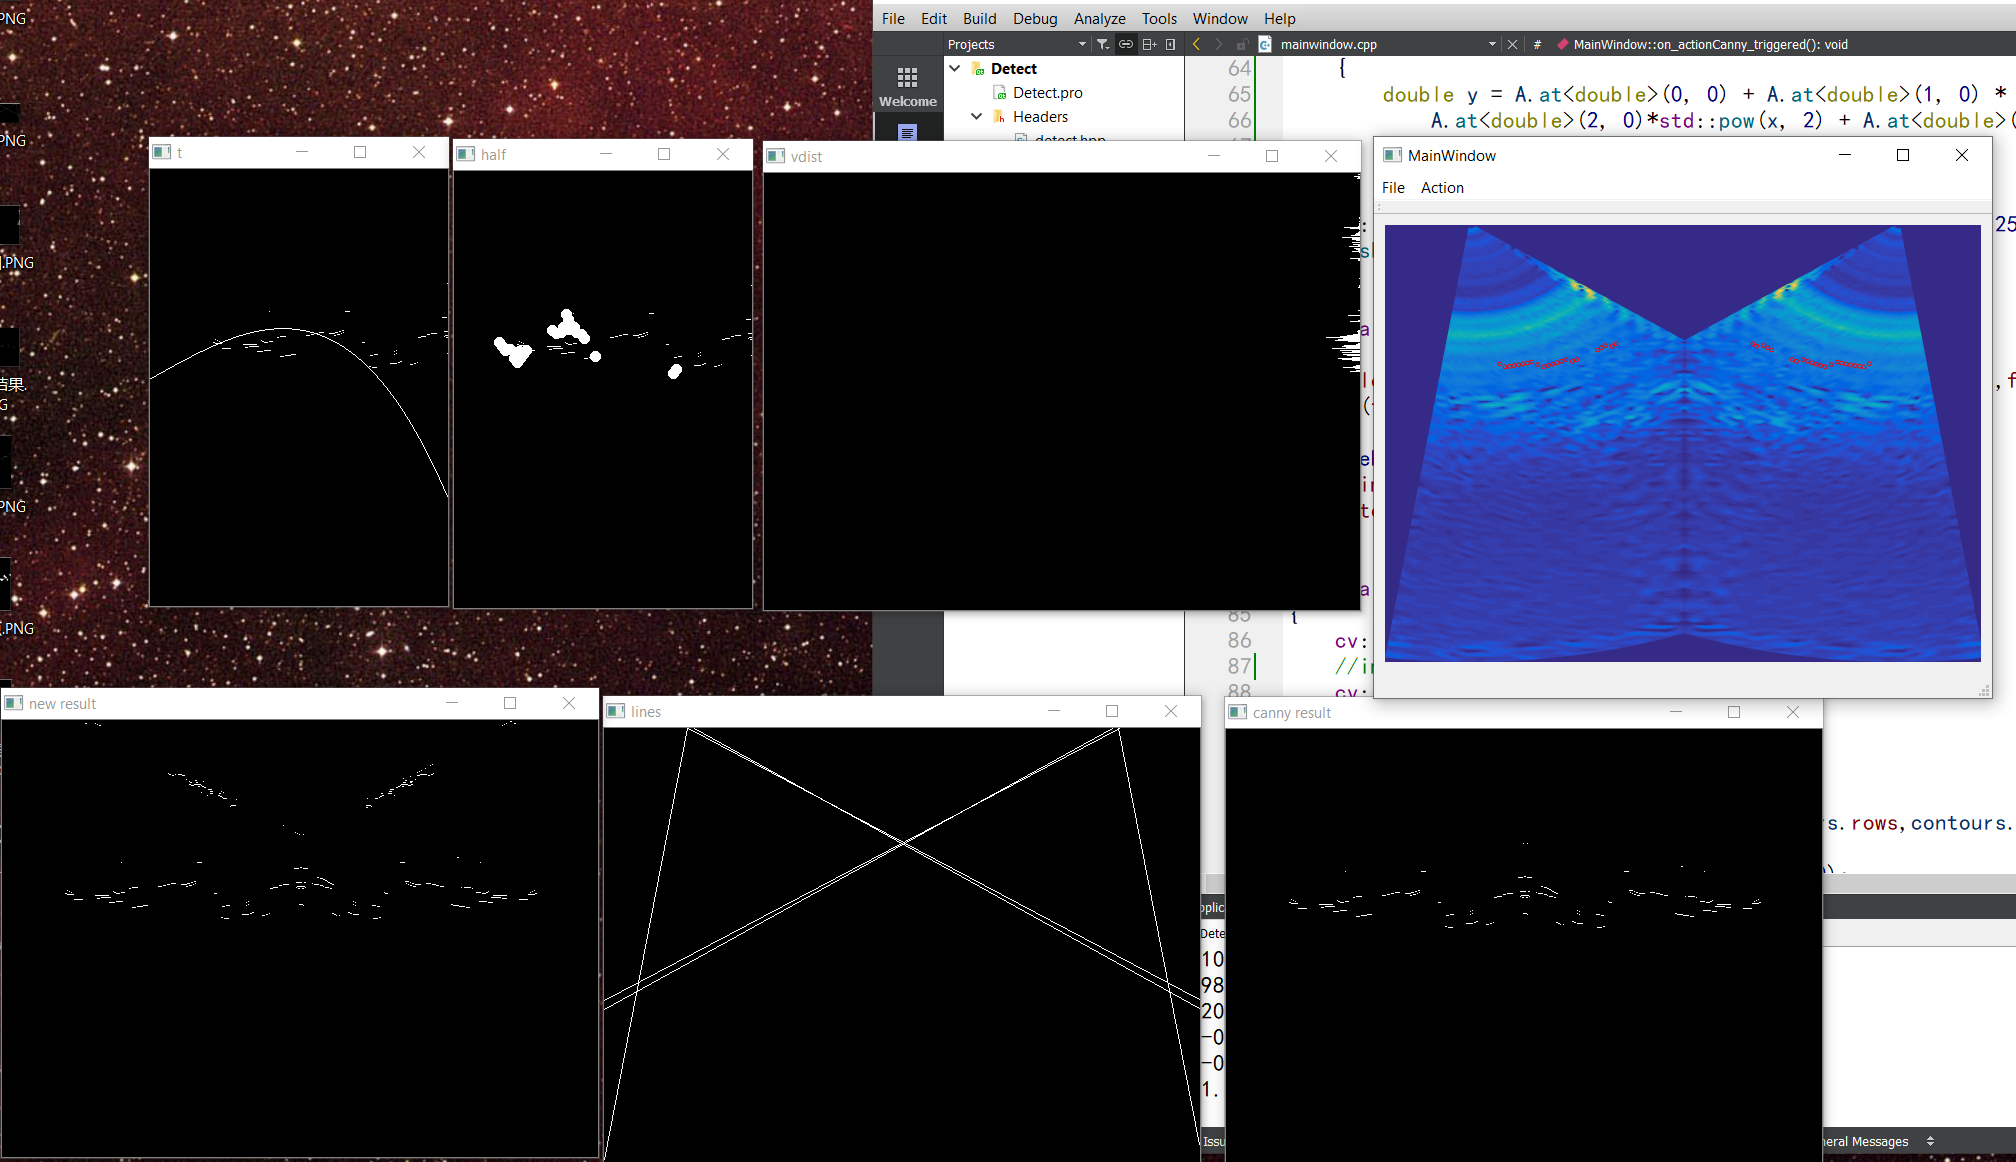Collapse the Headers node
The image size is (2016, 1162).
[976, 116]
